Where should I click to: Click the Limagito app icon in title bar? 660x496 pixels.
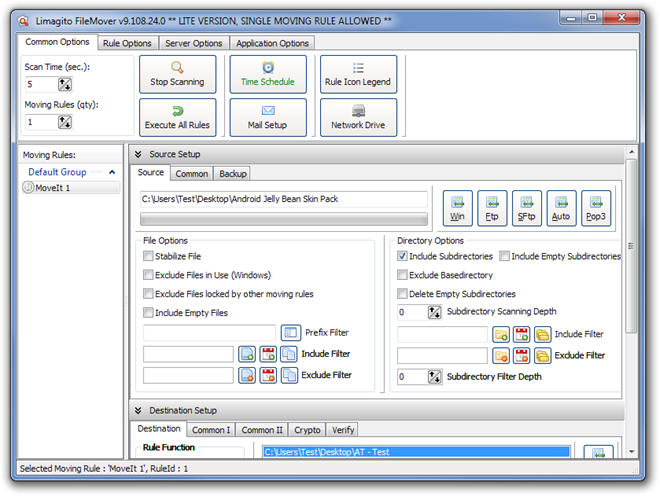[24, 21]
